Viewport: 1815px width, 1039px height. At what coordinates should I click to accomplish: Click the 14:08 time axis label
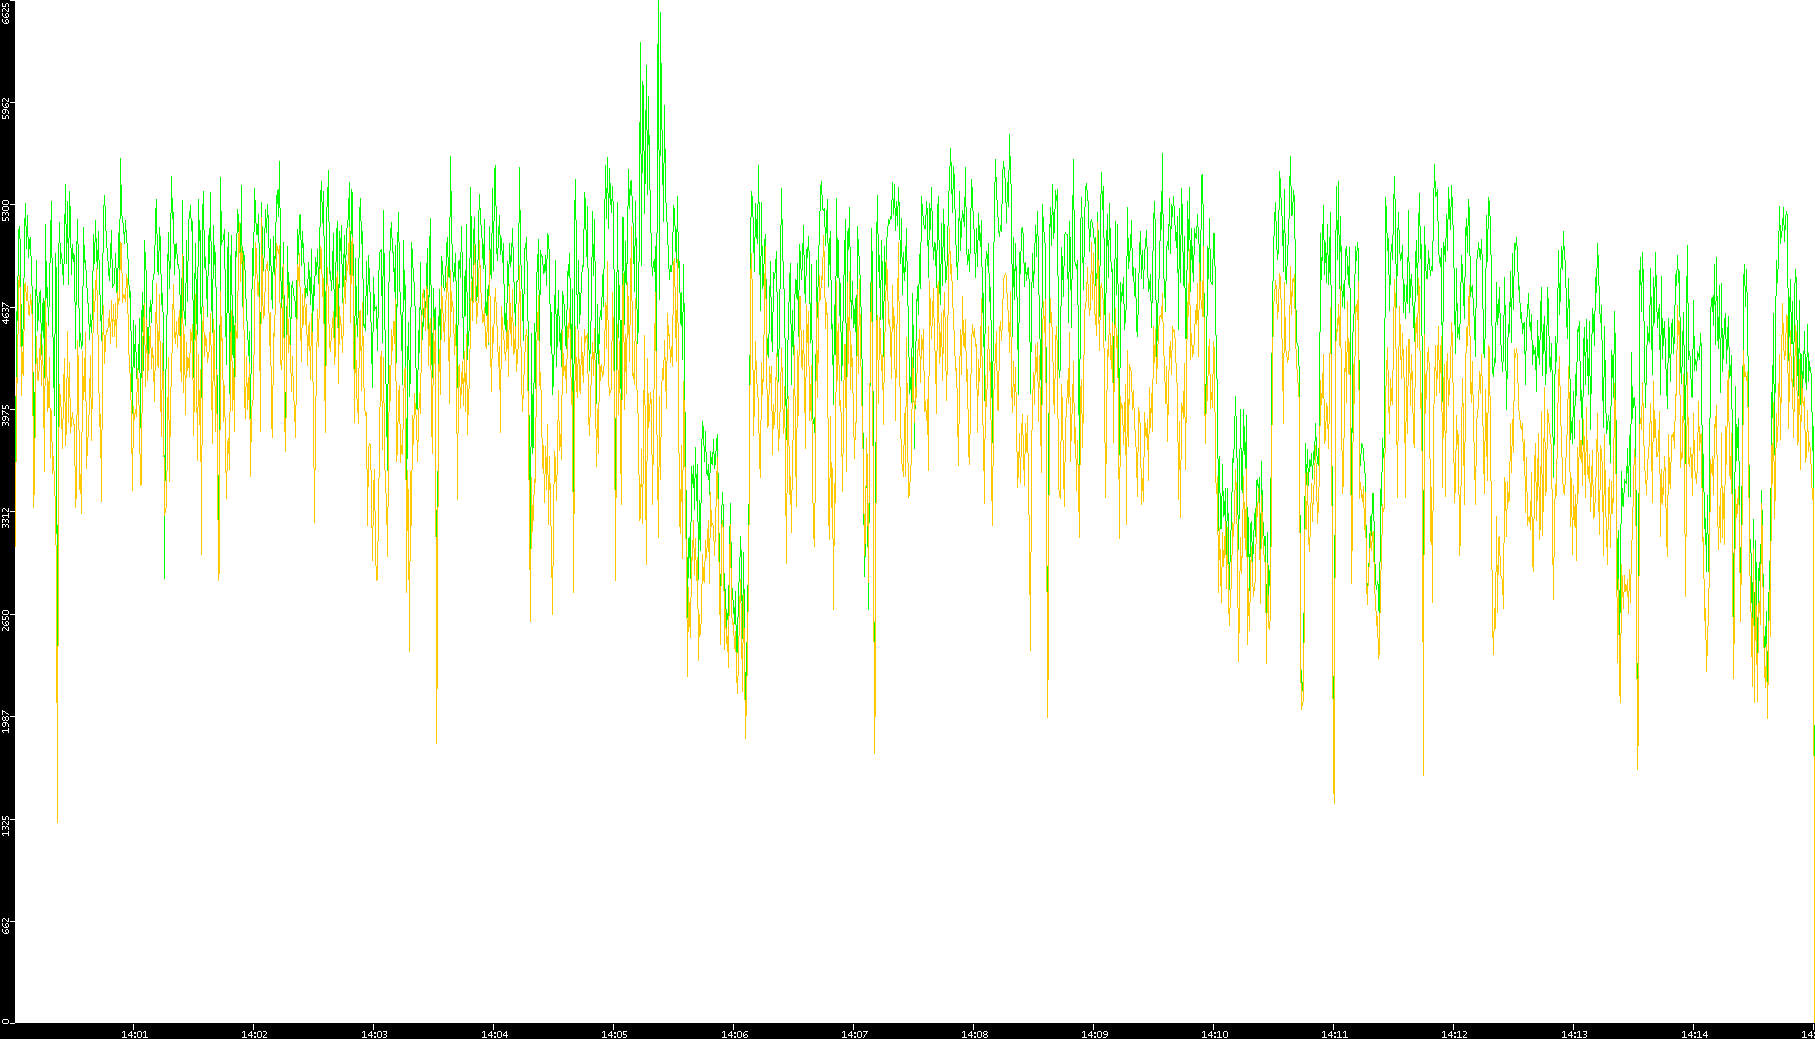pos(974,1033)
